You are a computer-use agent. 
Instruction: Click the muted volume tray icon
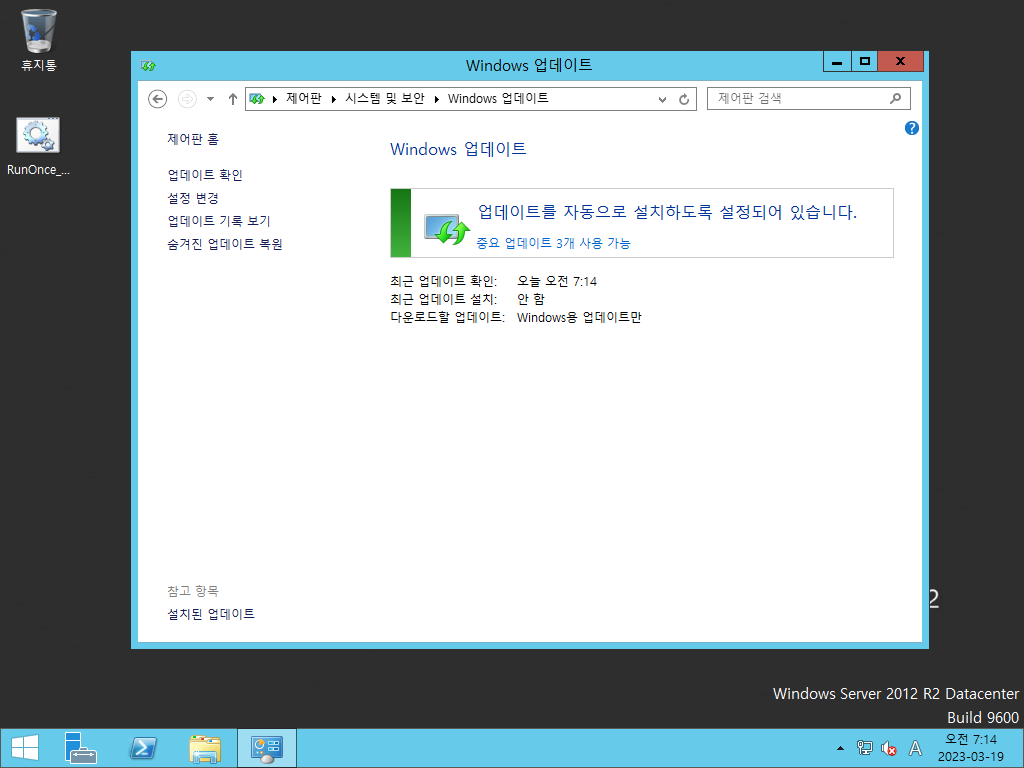(x=888, y=748)
